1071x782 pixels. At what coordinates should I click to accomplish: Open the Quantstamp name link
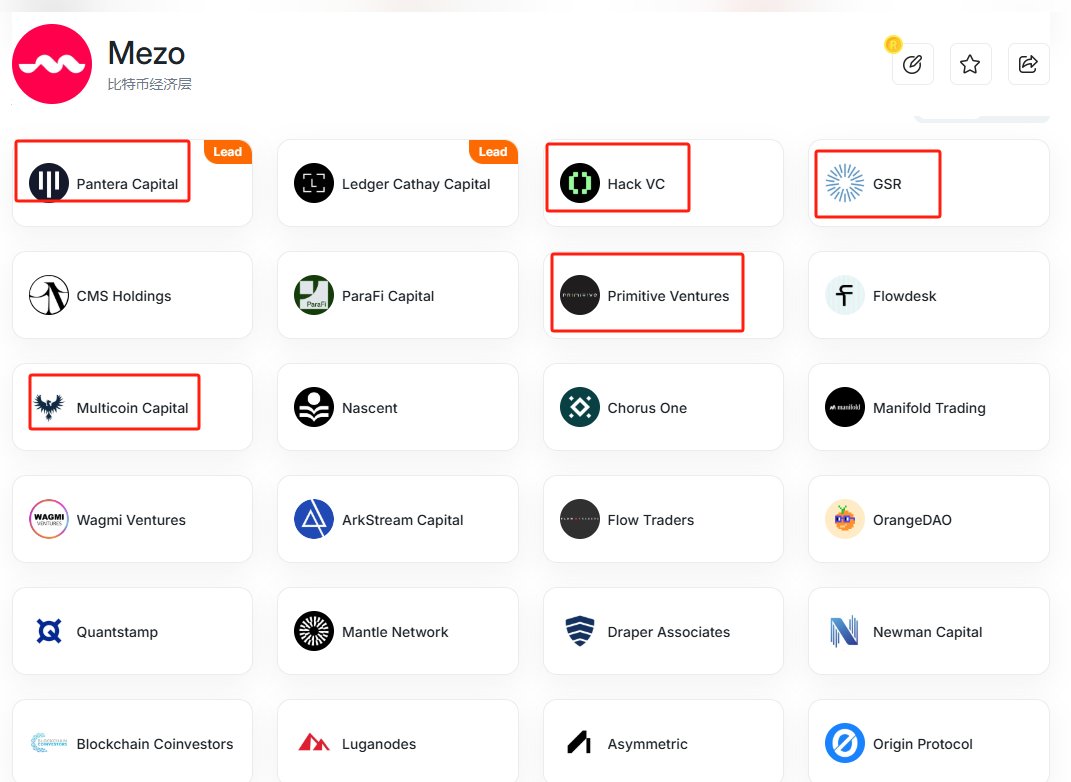coord(117,632)
